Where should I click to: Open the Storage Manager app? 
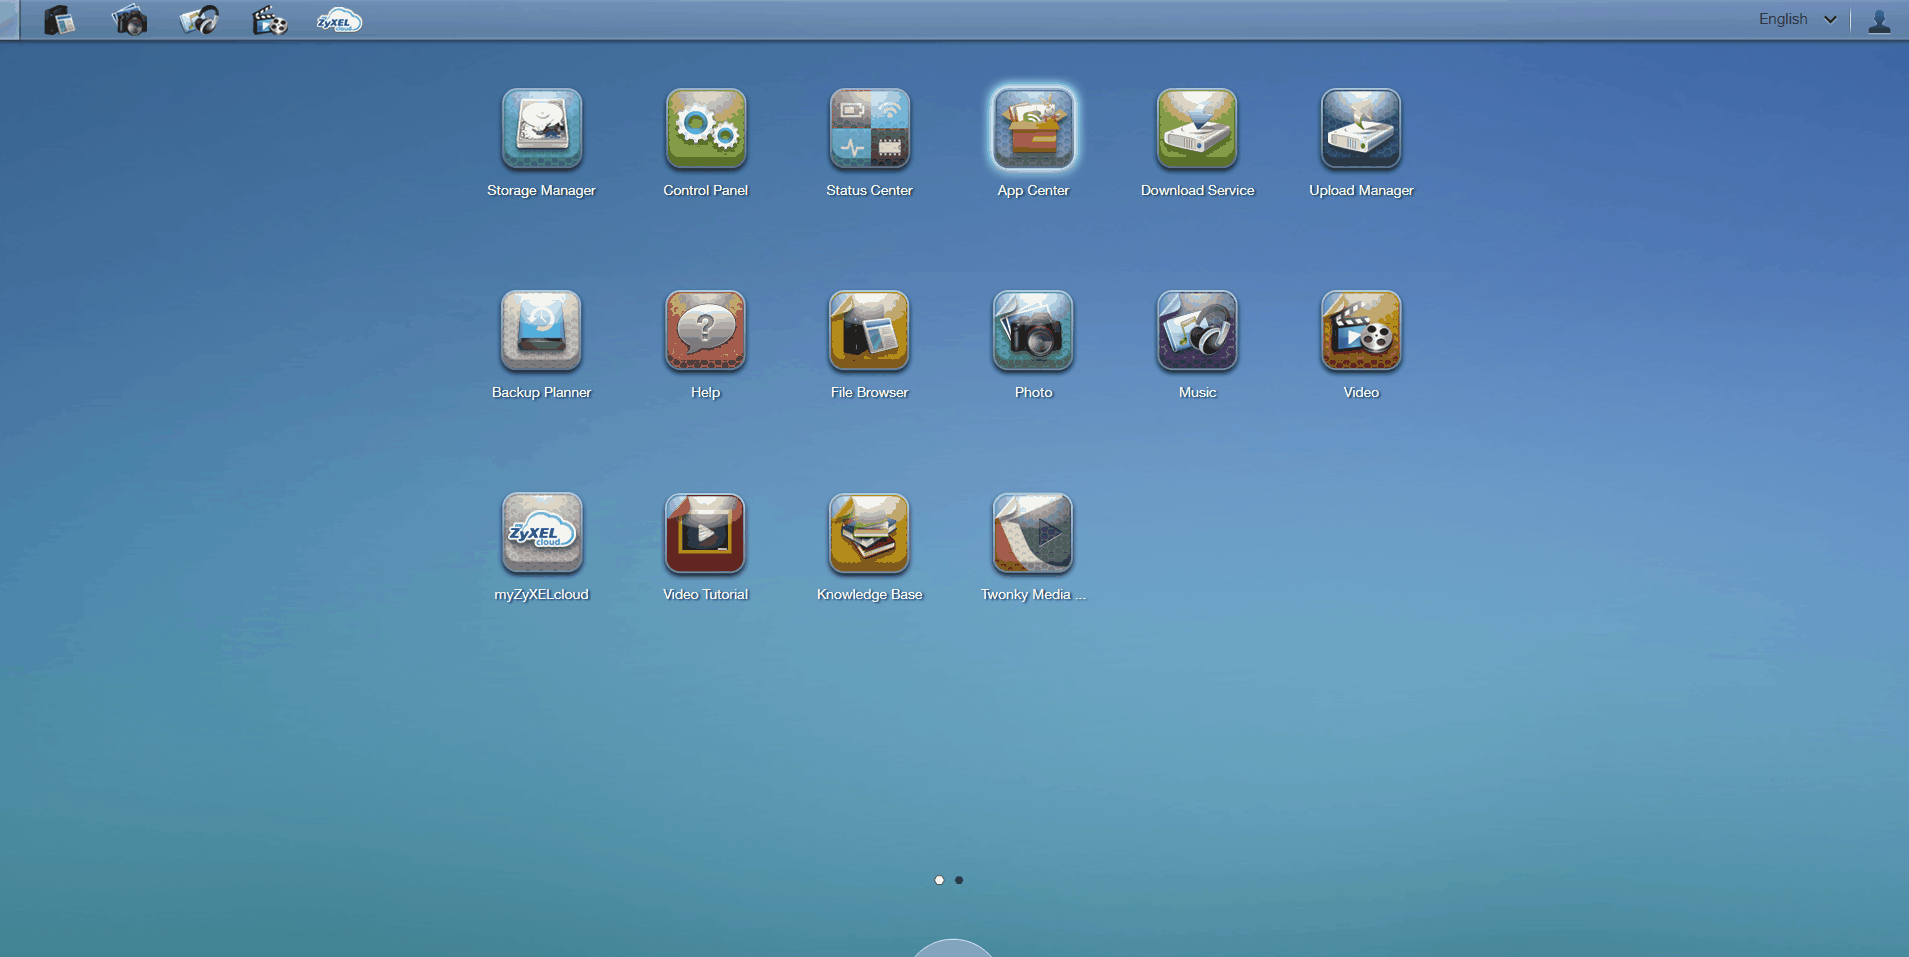(x=541, y=128)
